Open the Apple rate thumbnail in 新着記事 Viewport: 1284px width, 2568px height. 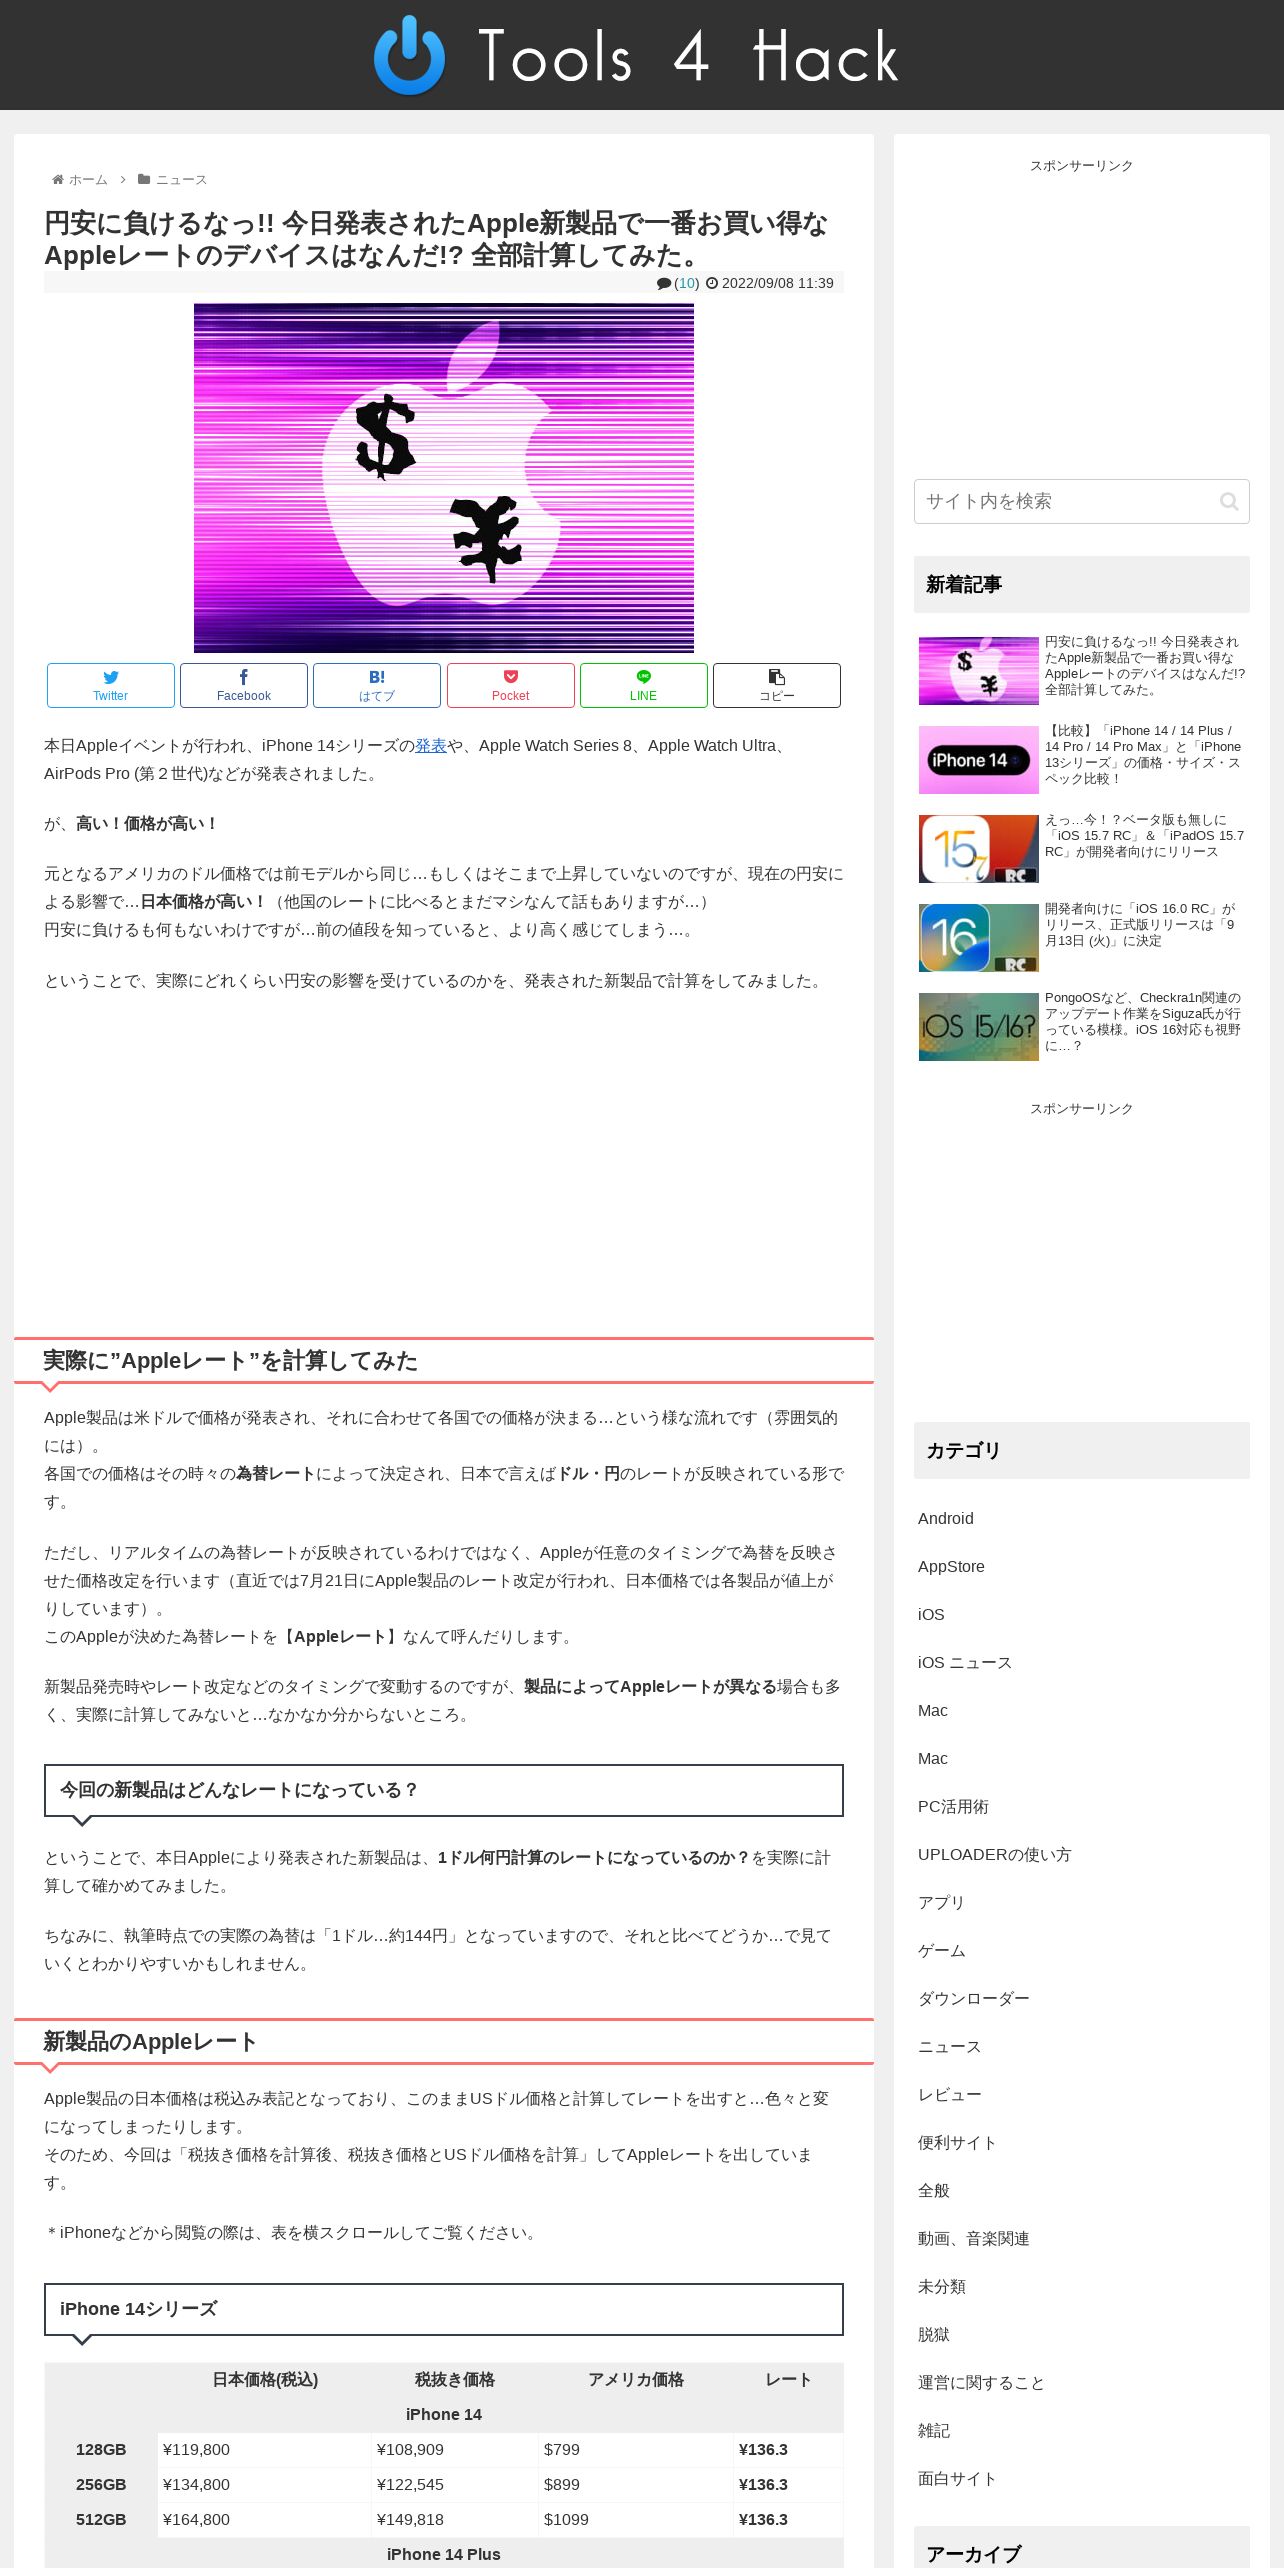coord(979,671)
